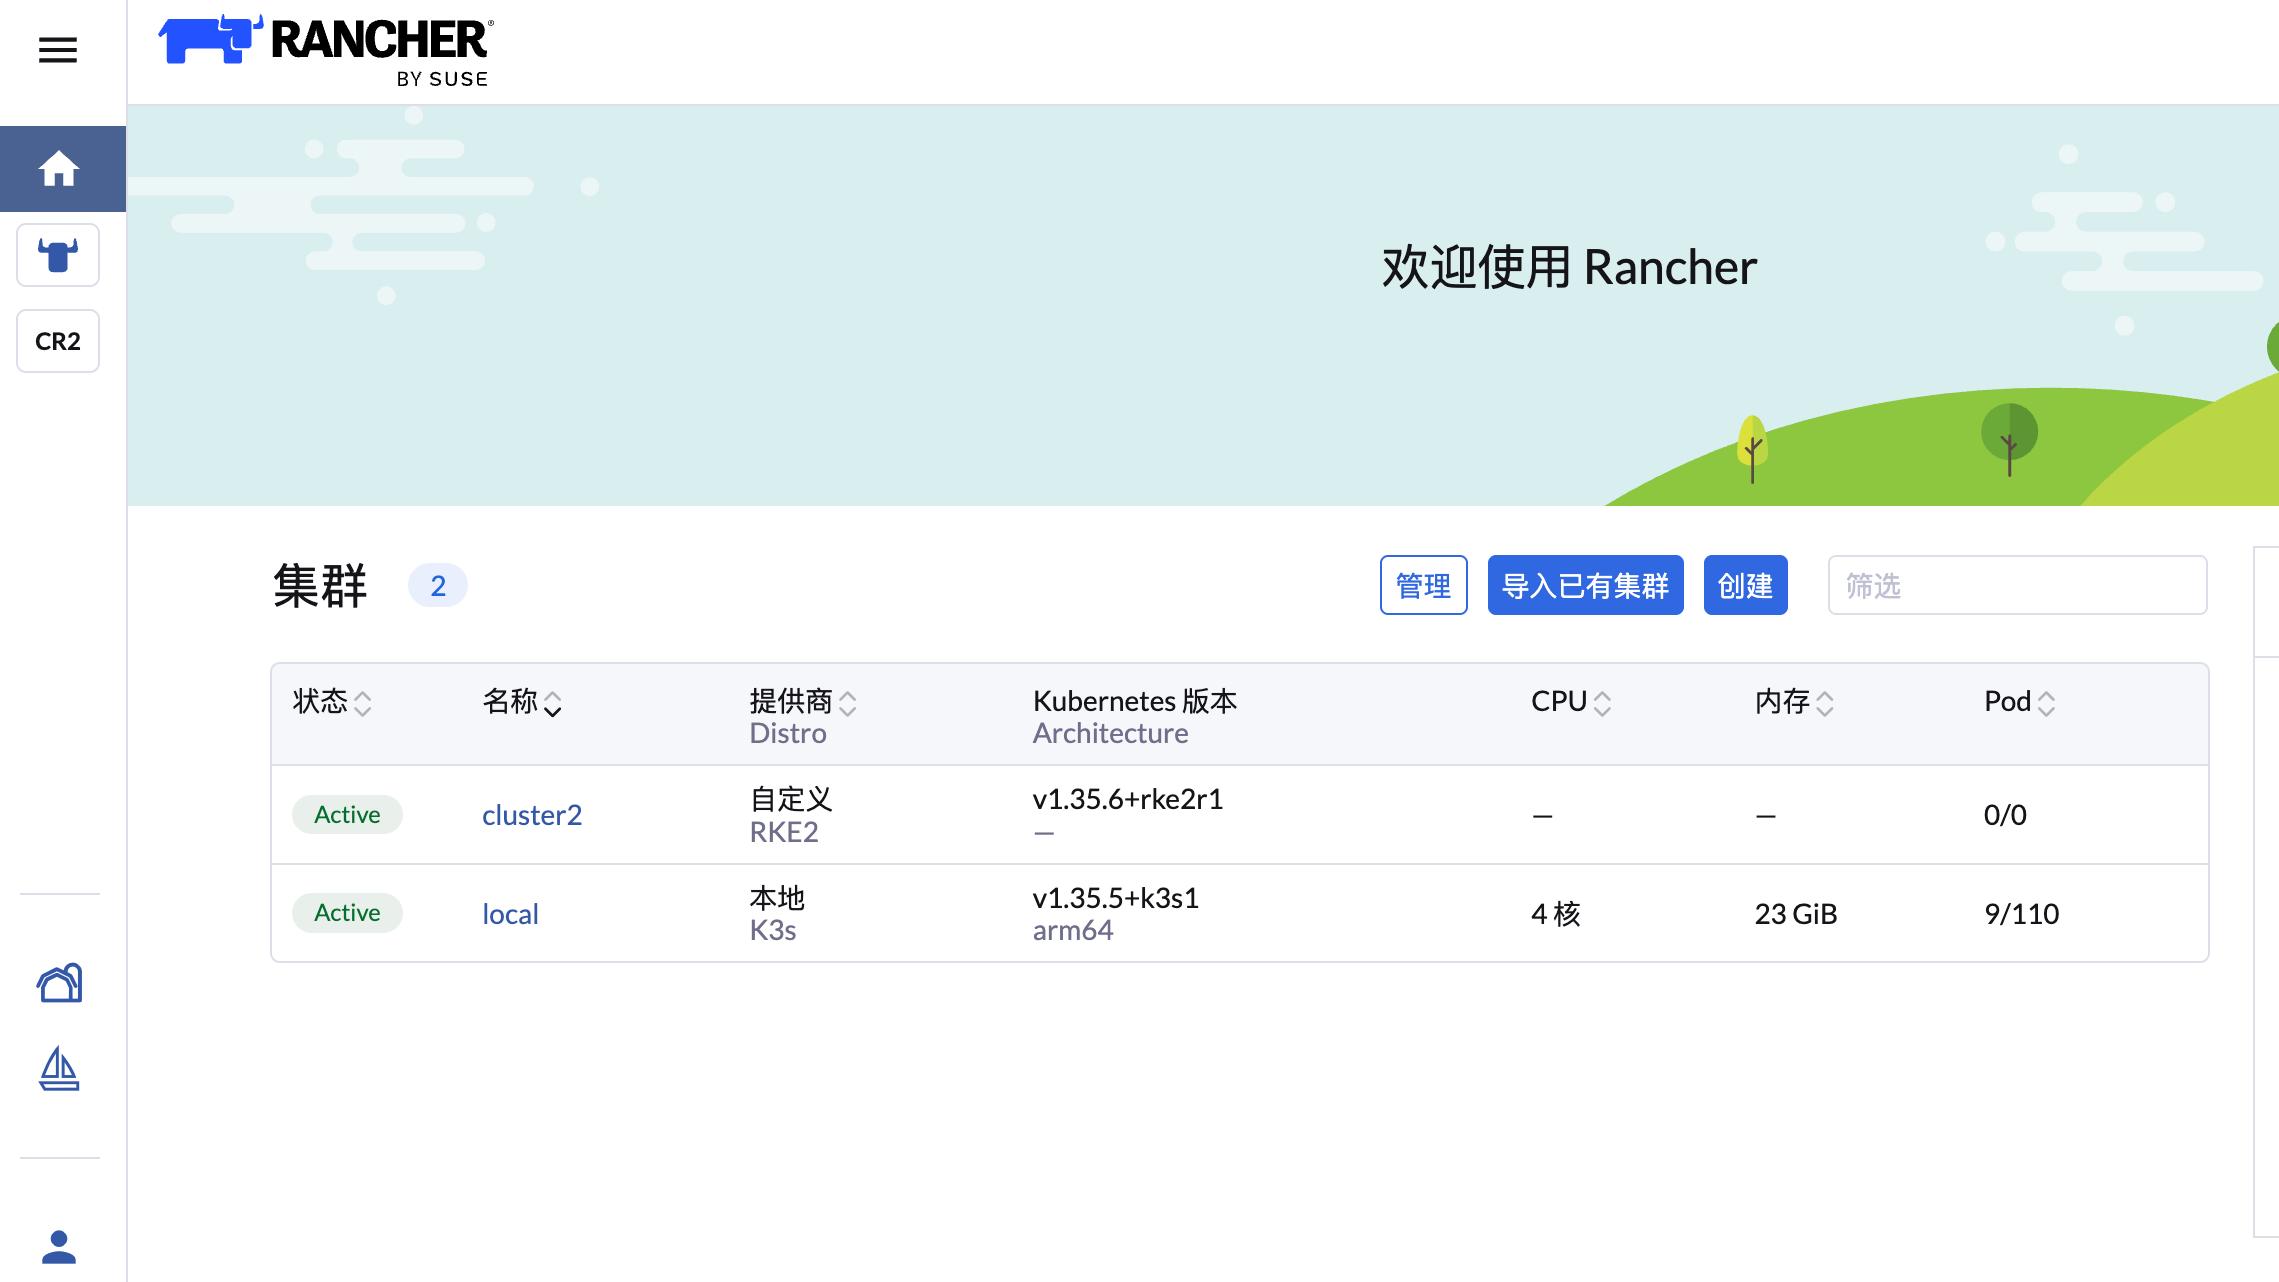Click the Rancher by SUSE logo
The width and height of the screenshot is (2279, 1282).
[326, 51]
